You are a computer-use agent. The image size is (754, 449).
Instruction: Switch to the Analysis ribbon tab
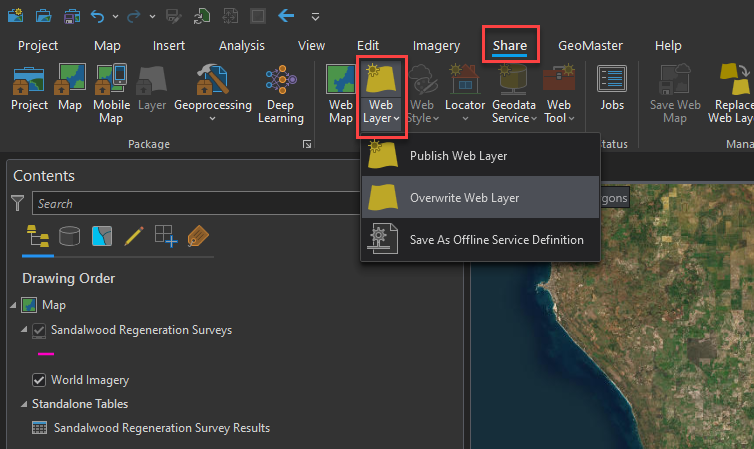pyautogui.click(x=241, y=45)
